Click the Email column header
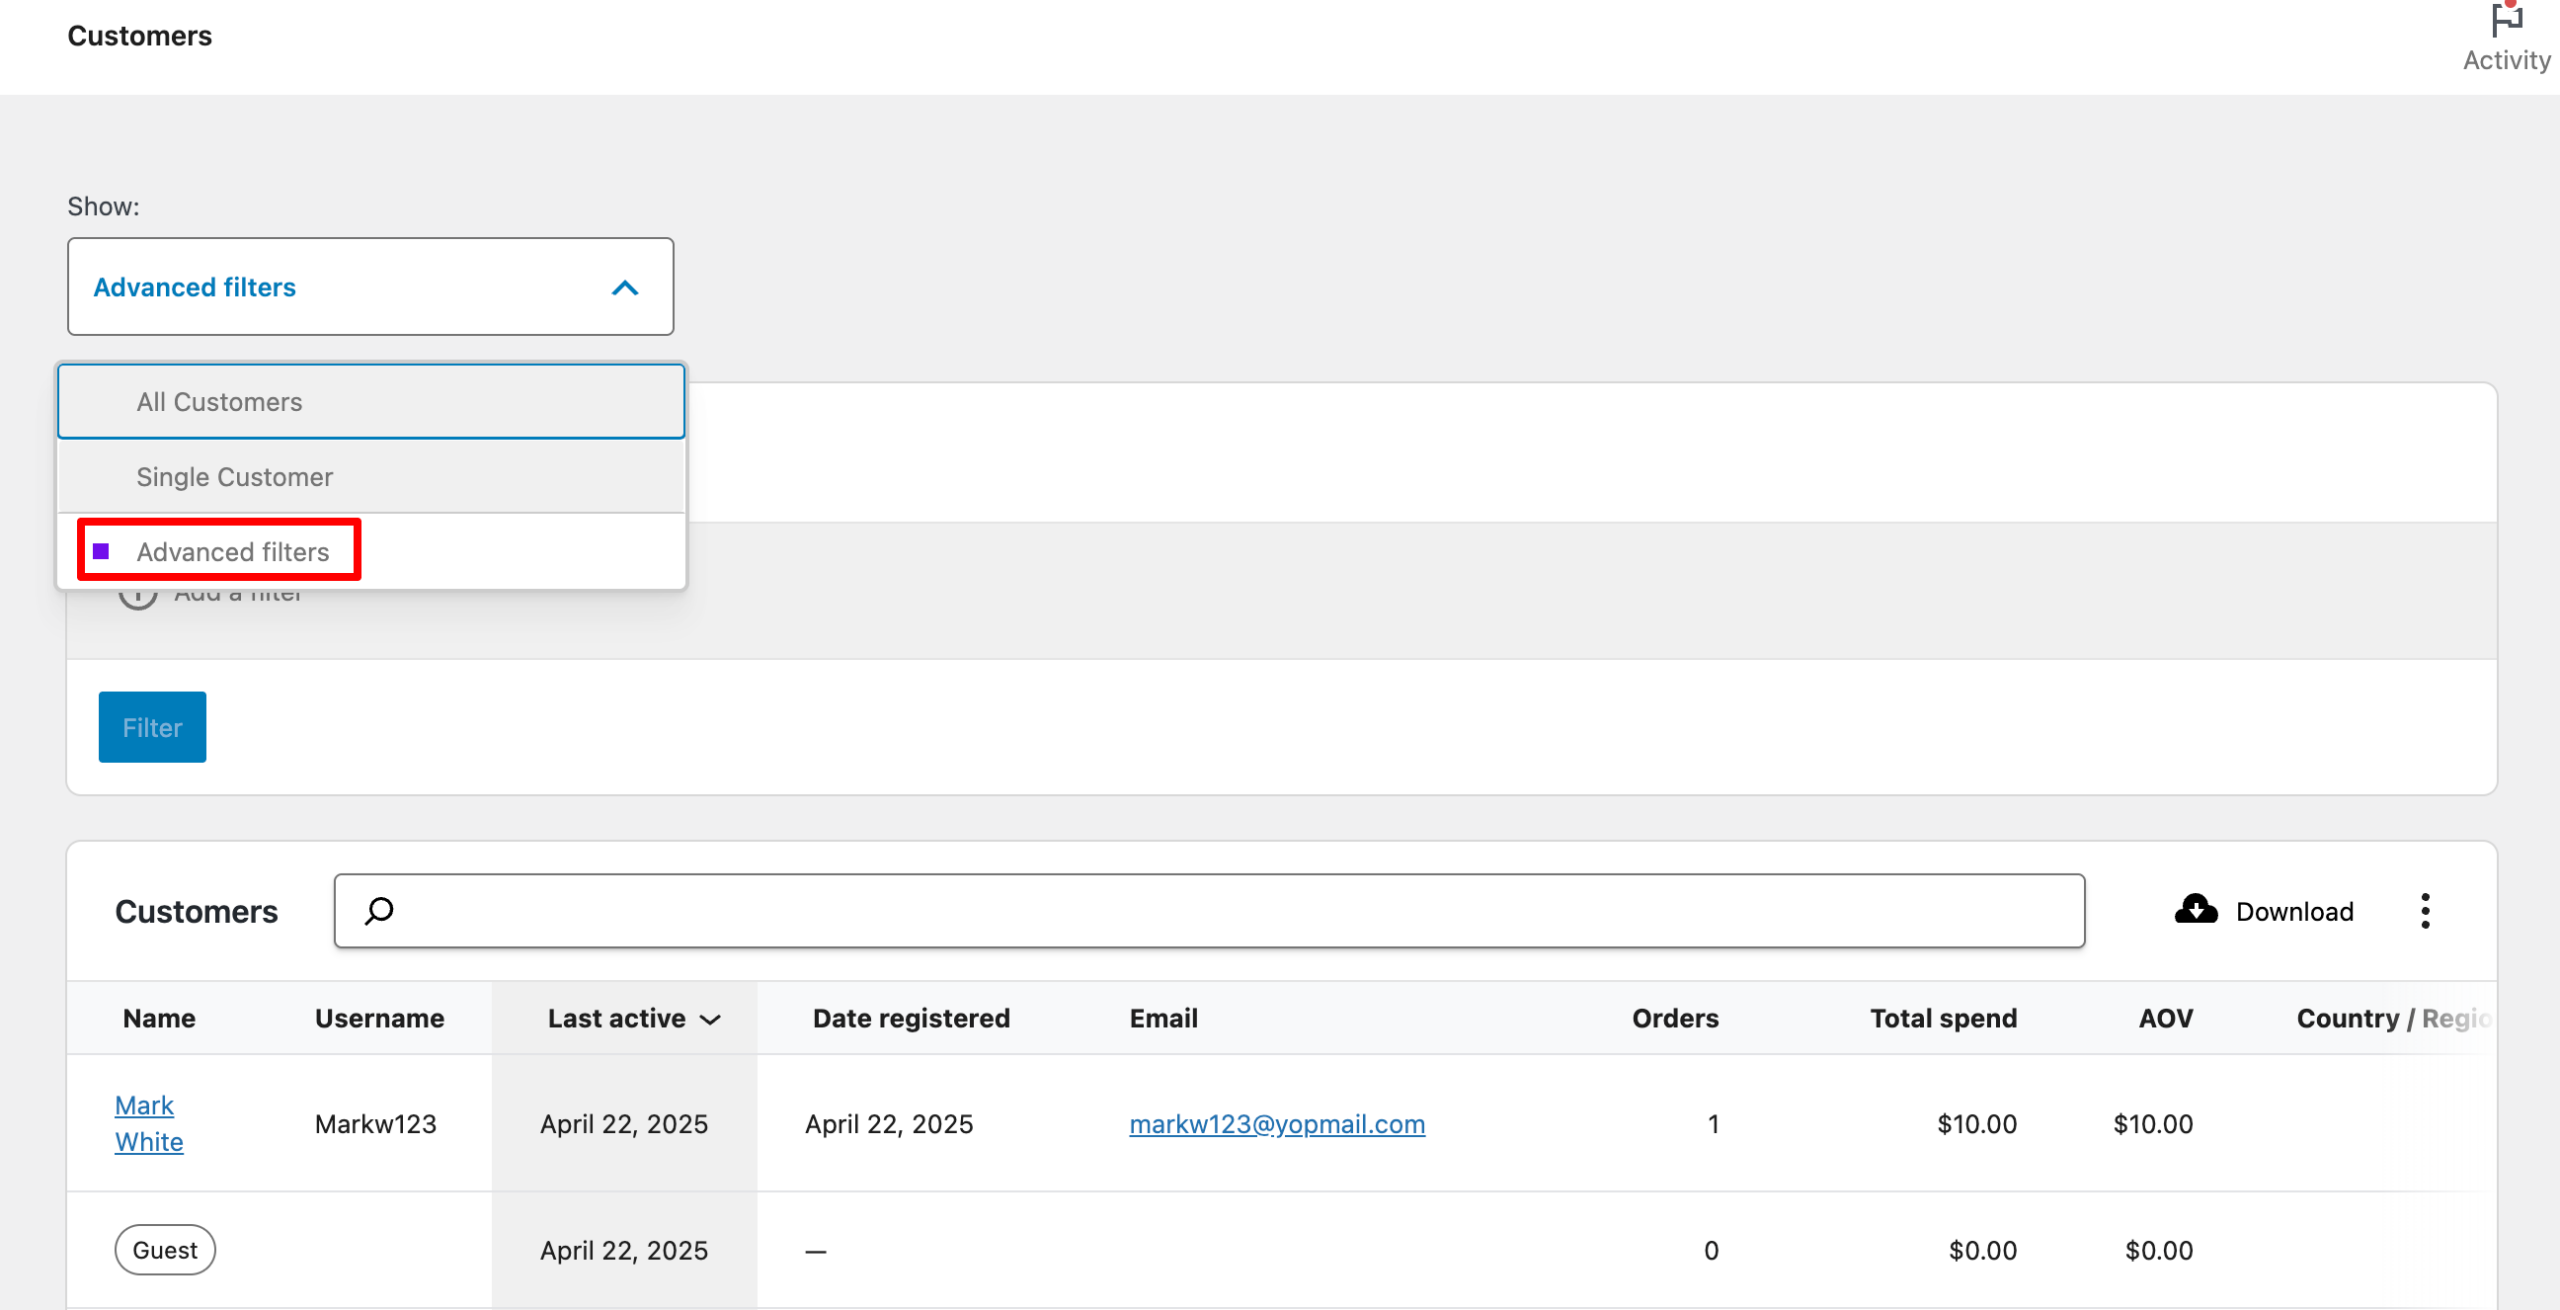Viewport: 2560px width, 1310px height. (x=1164, y=1018)
